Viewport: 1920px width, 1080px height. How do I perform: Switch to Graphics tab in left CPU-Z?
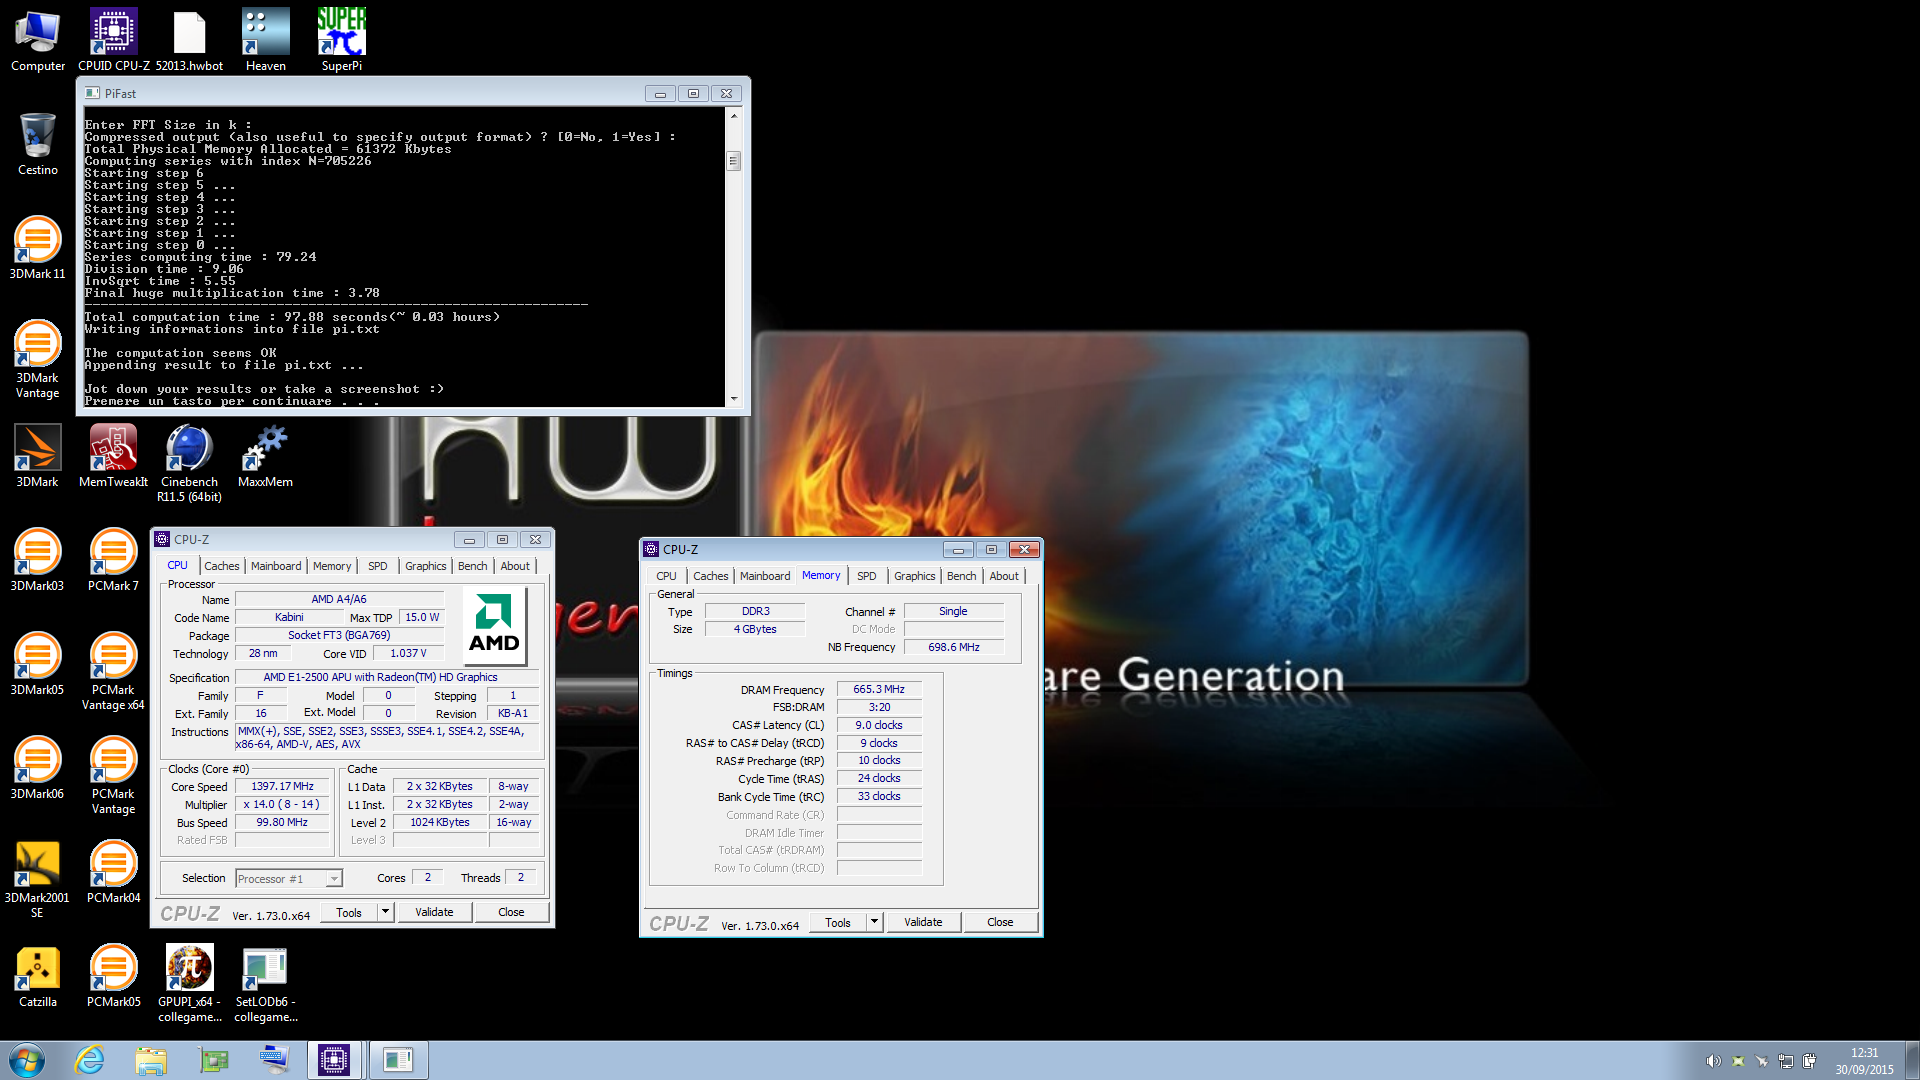pos(425,566)
